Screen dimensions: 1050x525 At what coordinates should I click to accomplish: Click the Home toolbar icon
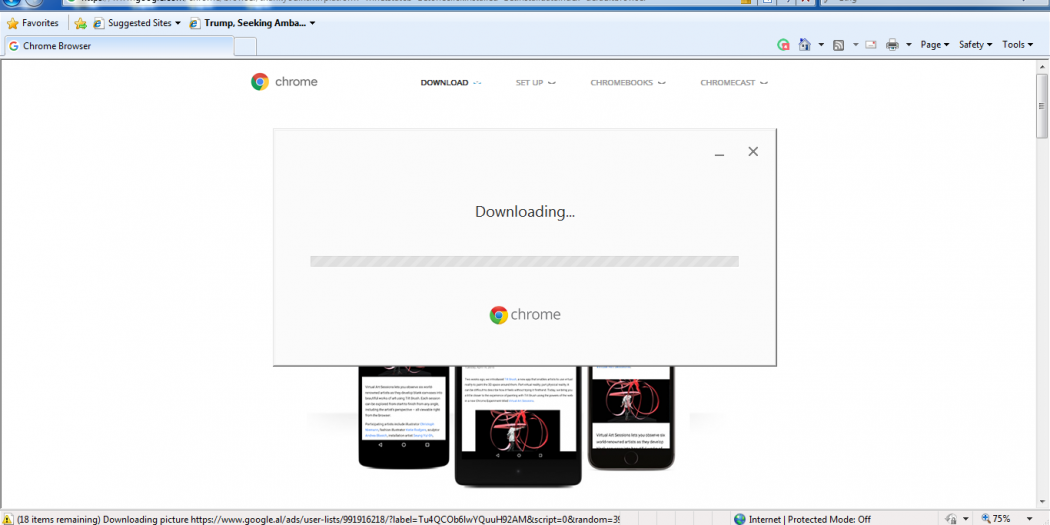804,45
